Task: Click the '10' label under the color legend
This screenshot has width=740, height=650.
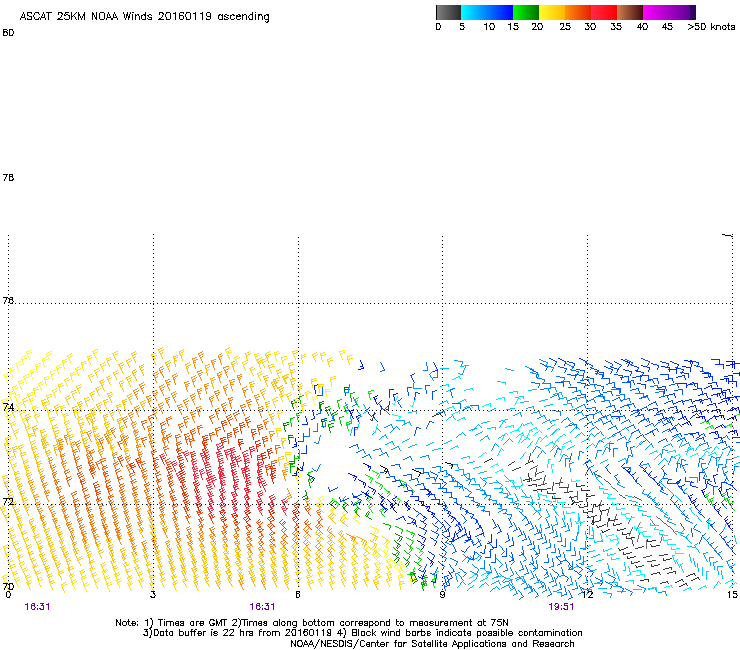Action: 489,27
